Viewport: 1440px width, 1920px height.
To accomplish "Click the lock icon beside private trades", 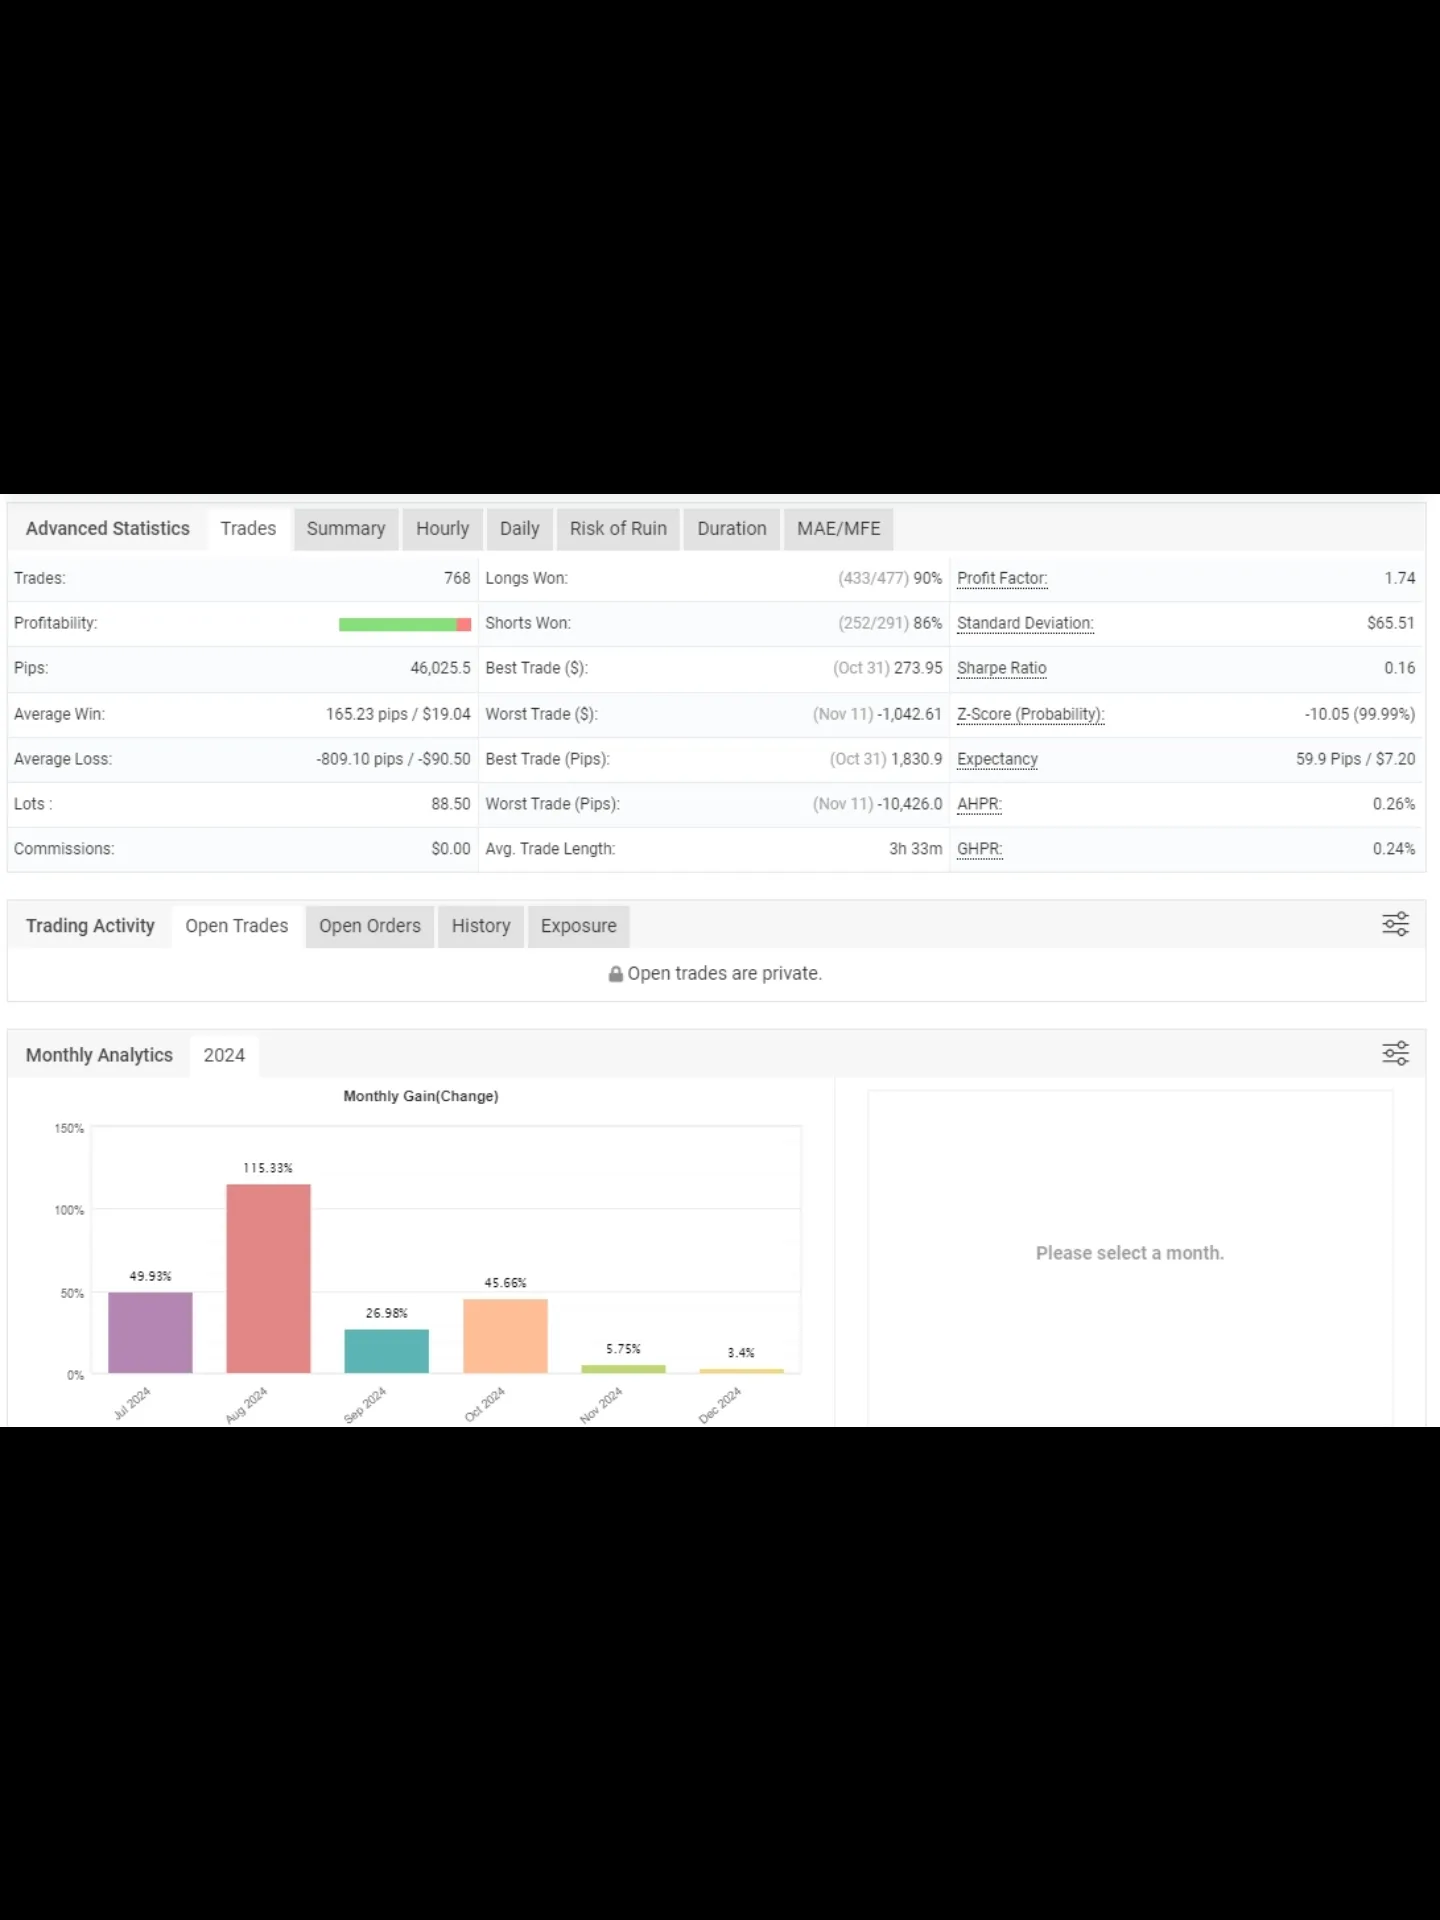I will coord(615,974).
